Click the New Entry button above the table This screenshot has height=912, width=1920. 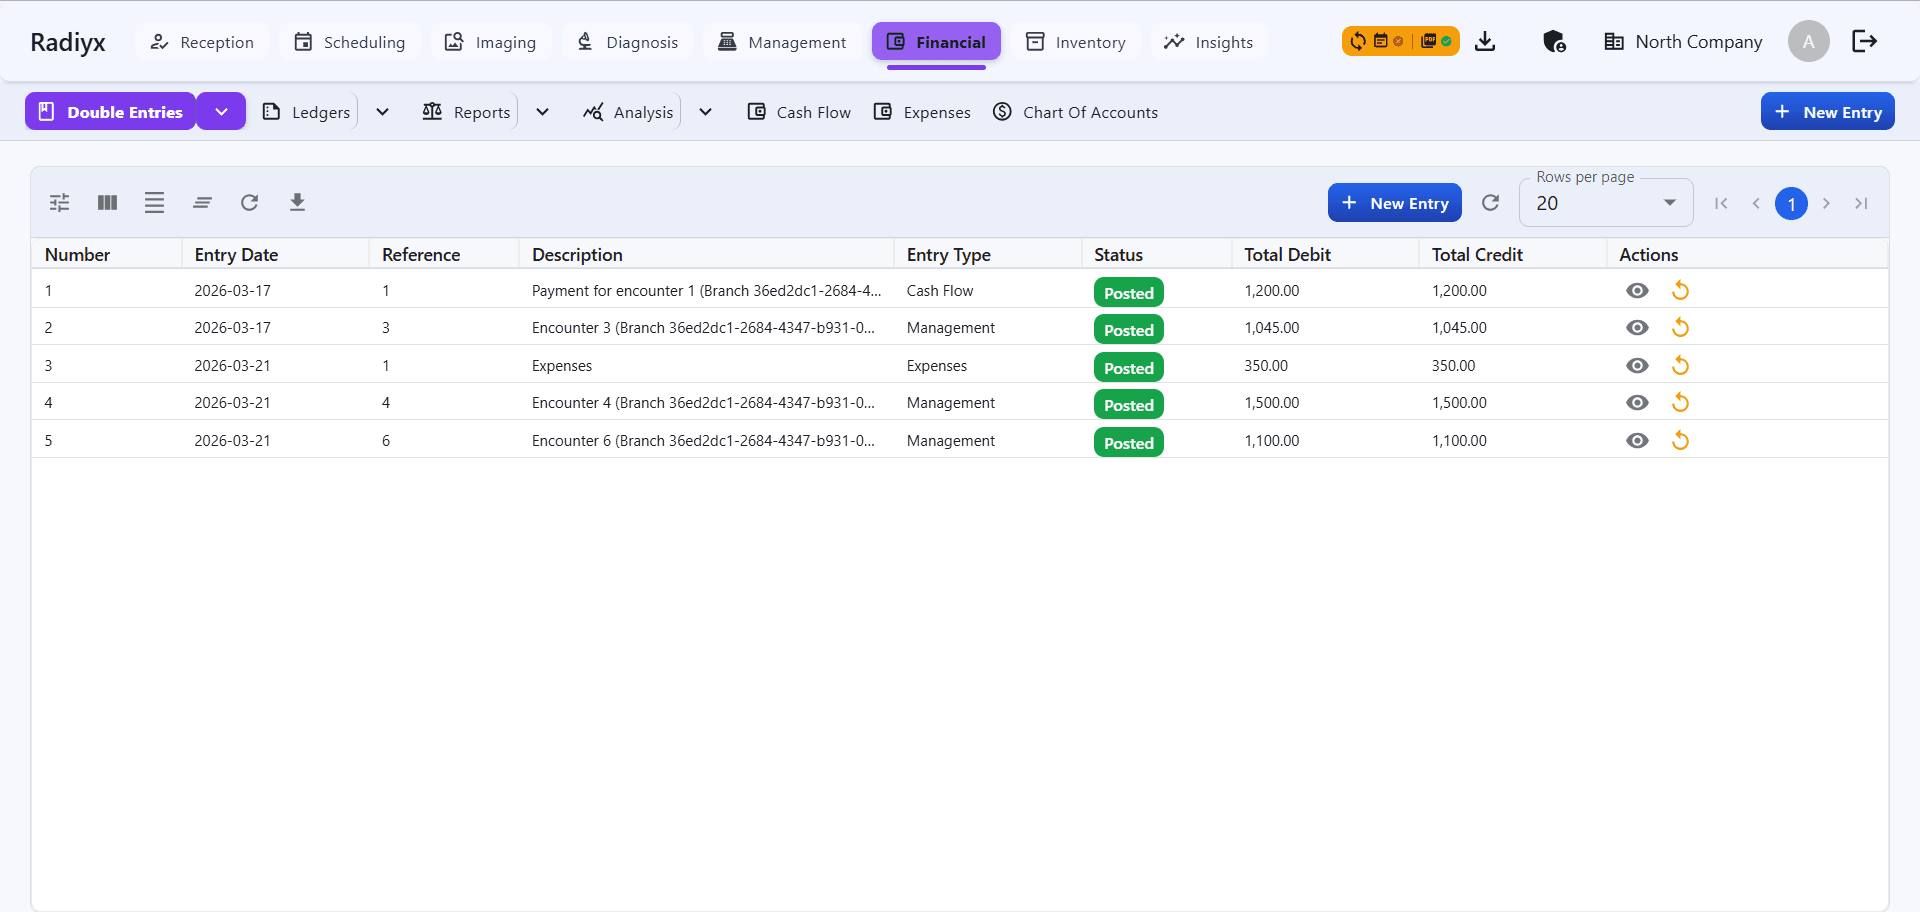(1394, 202)
